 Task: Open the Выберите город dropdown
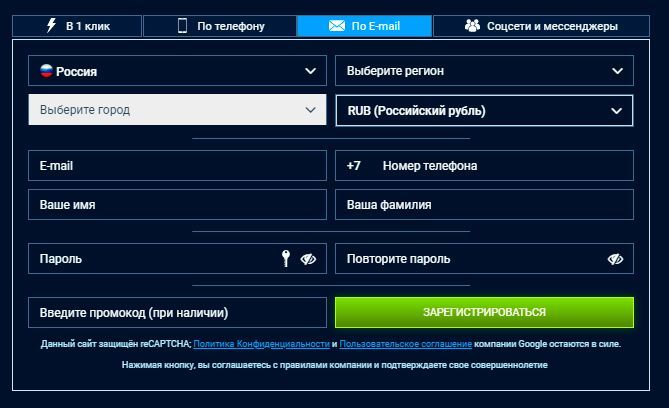point(177,110)
